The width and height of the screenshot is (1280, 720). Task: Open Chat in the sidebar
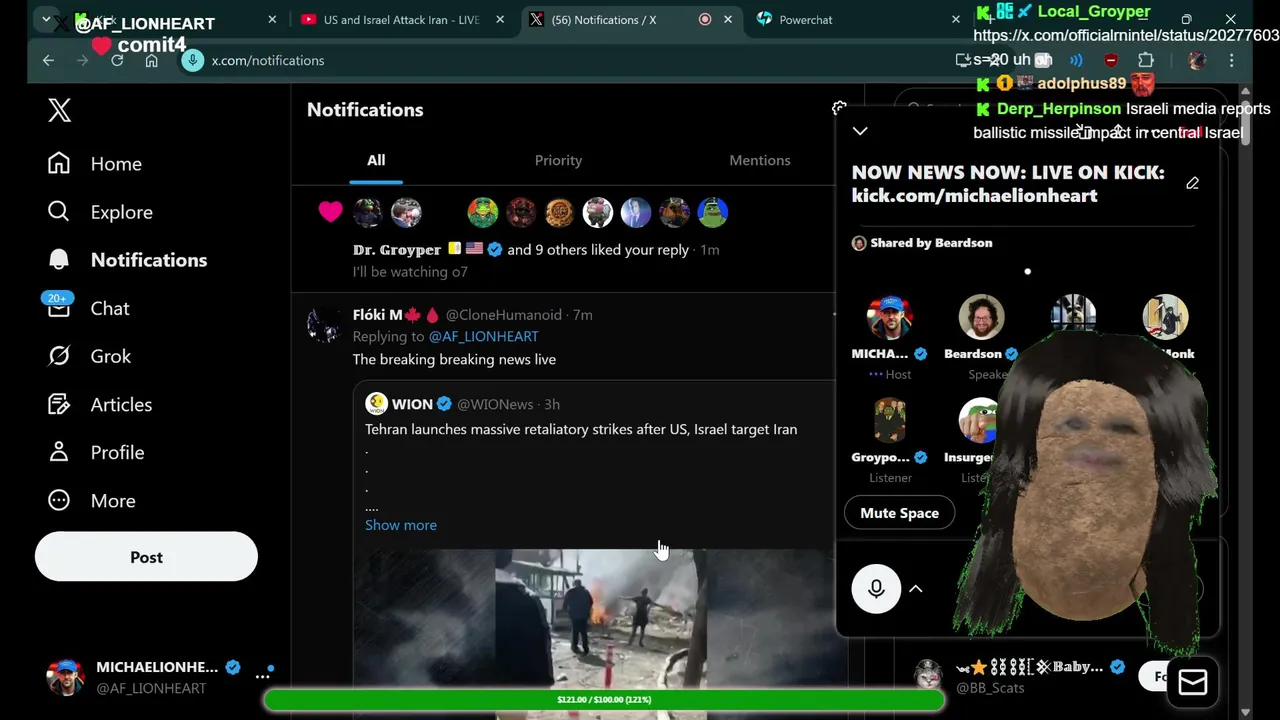88,308
